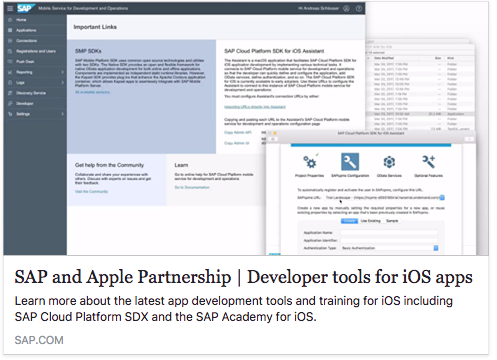Open the Authentication Type dropdown
The width and height of the screenshot is (497, 360).
[435, 248]
